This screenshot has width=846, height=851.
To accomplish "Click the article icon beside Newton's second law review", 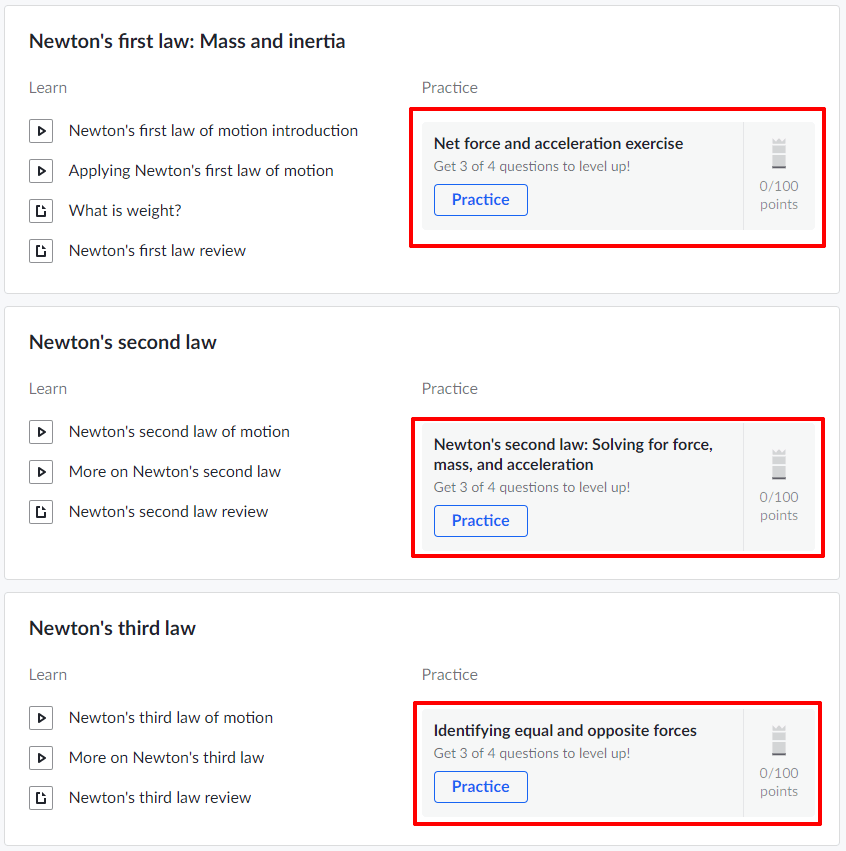I will click(41, 512).
